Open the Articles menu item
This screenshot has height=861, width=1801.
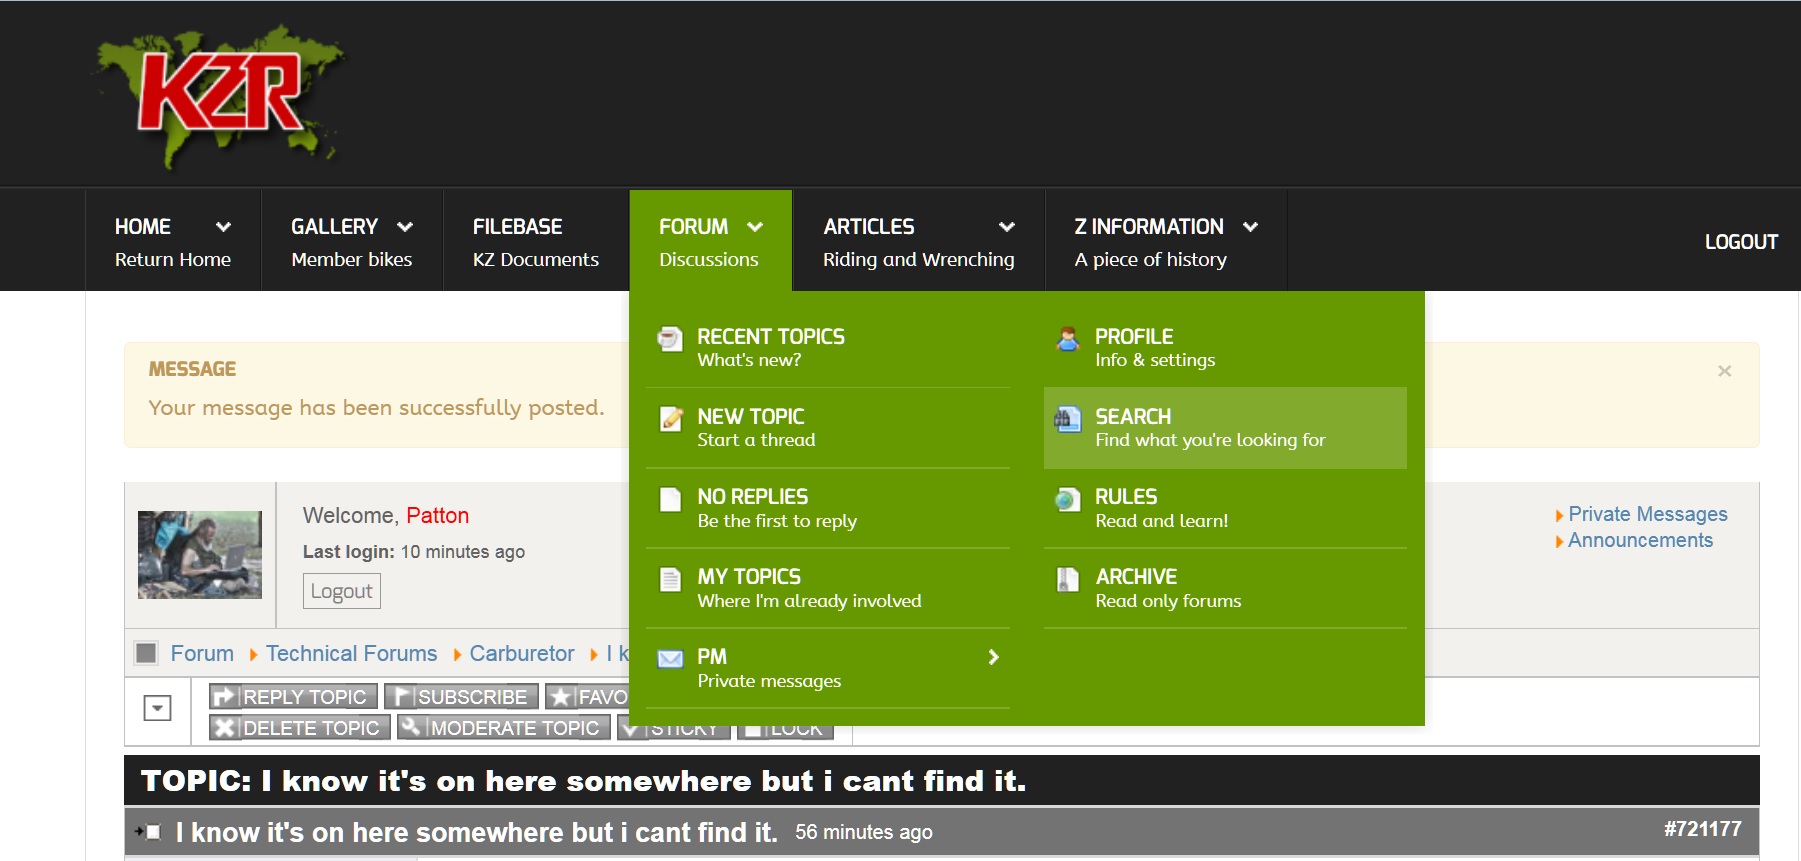tap(917, 241)
